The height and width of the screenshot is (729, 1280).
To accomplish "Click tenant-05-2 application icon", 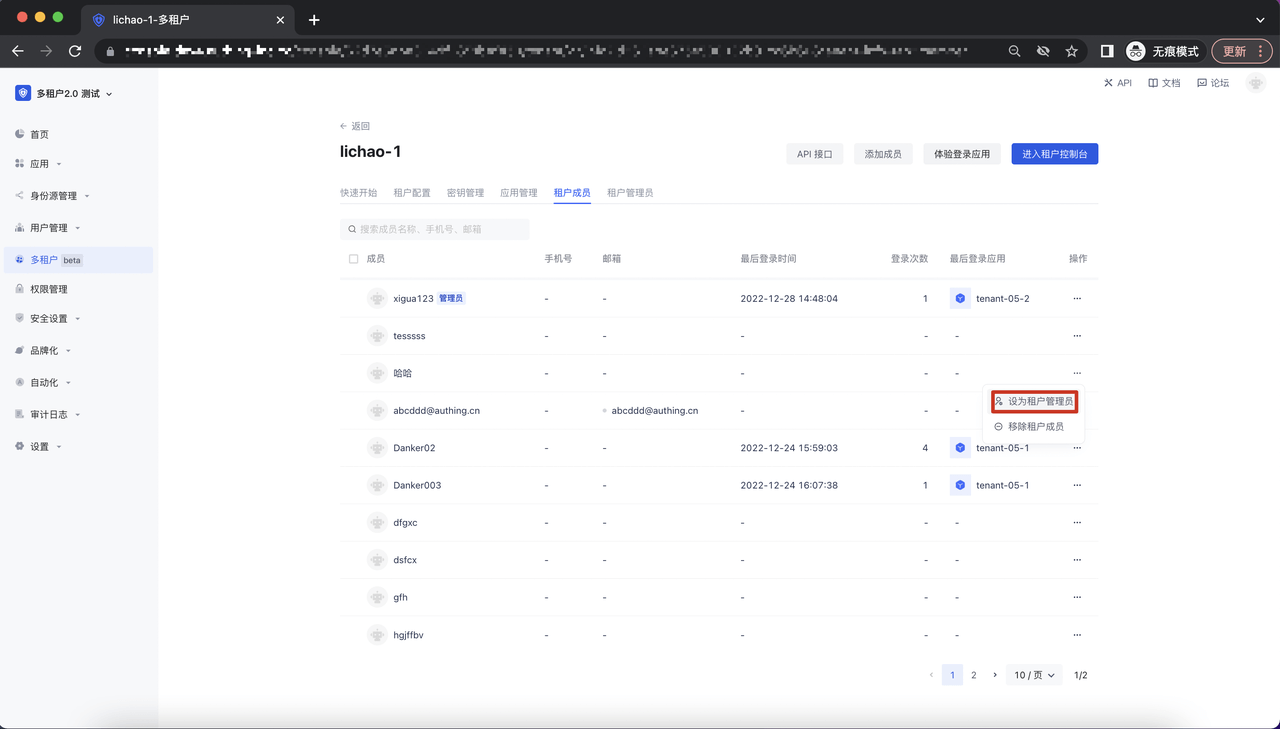I will [x=960, y=298].
